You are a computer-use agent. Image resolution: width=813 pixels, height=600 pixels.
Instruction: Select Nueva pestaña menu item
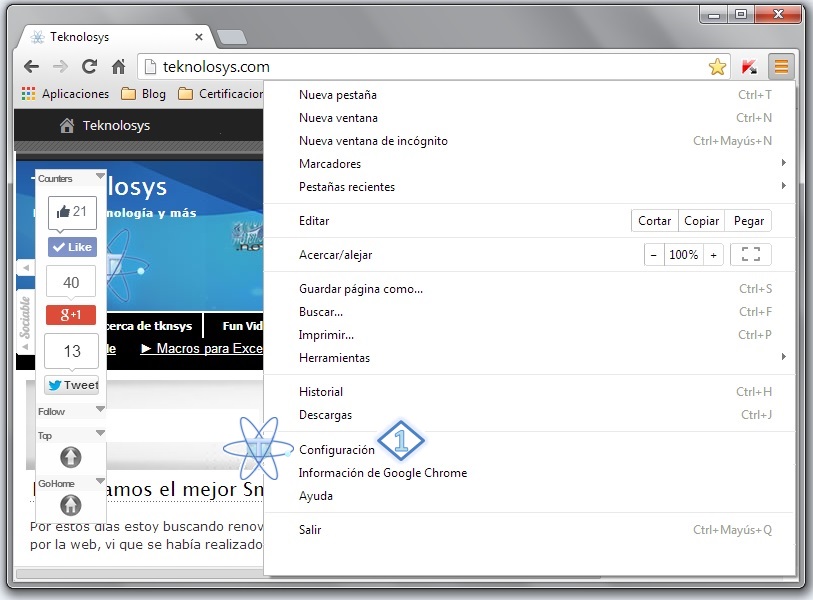529,95
